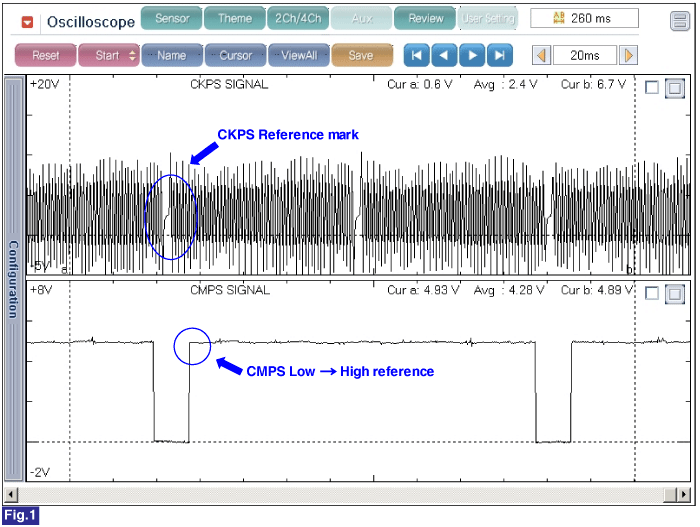The image size is (700, 527).
Task: Click the Save button
Action: pos(362,55)
